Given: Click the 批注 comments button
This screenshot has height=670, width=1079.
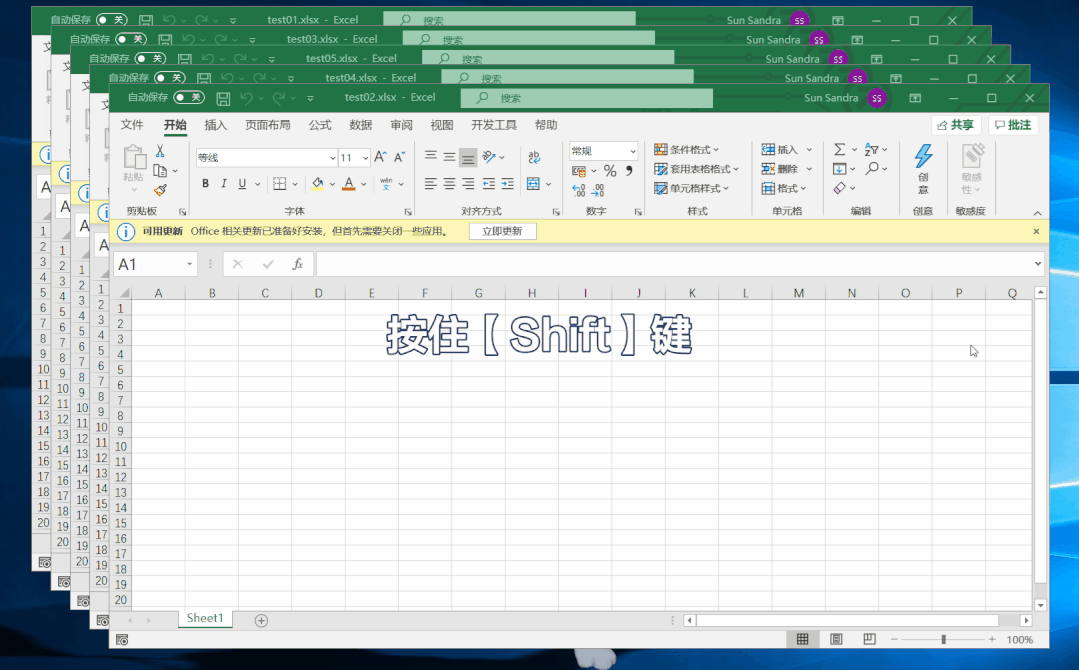Looking at the screenshot, I should (x=1014, y=125).
